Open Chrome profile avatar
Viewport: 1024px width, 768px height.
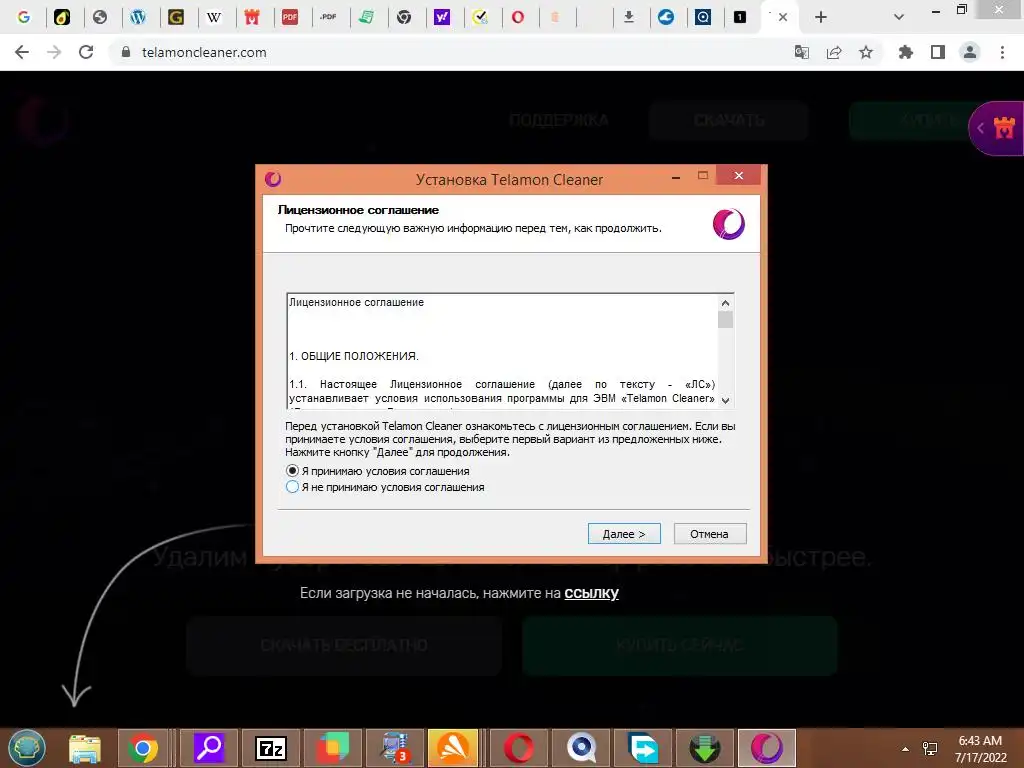pyautogui.click(x=970, y=52)
